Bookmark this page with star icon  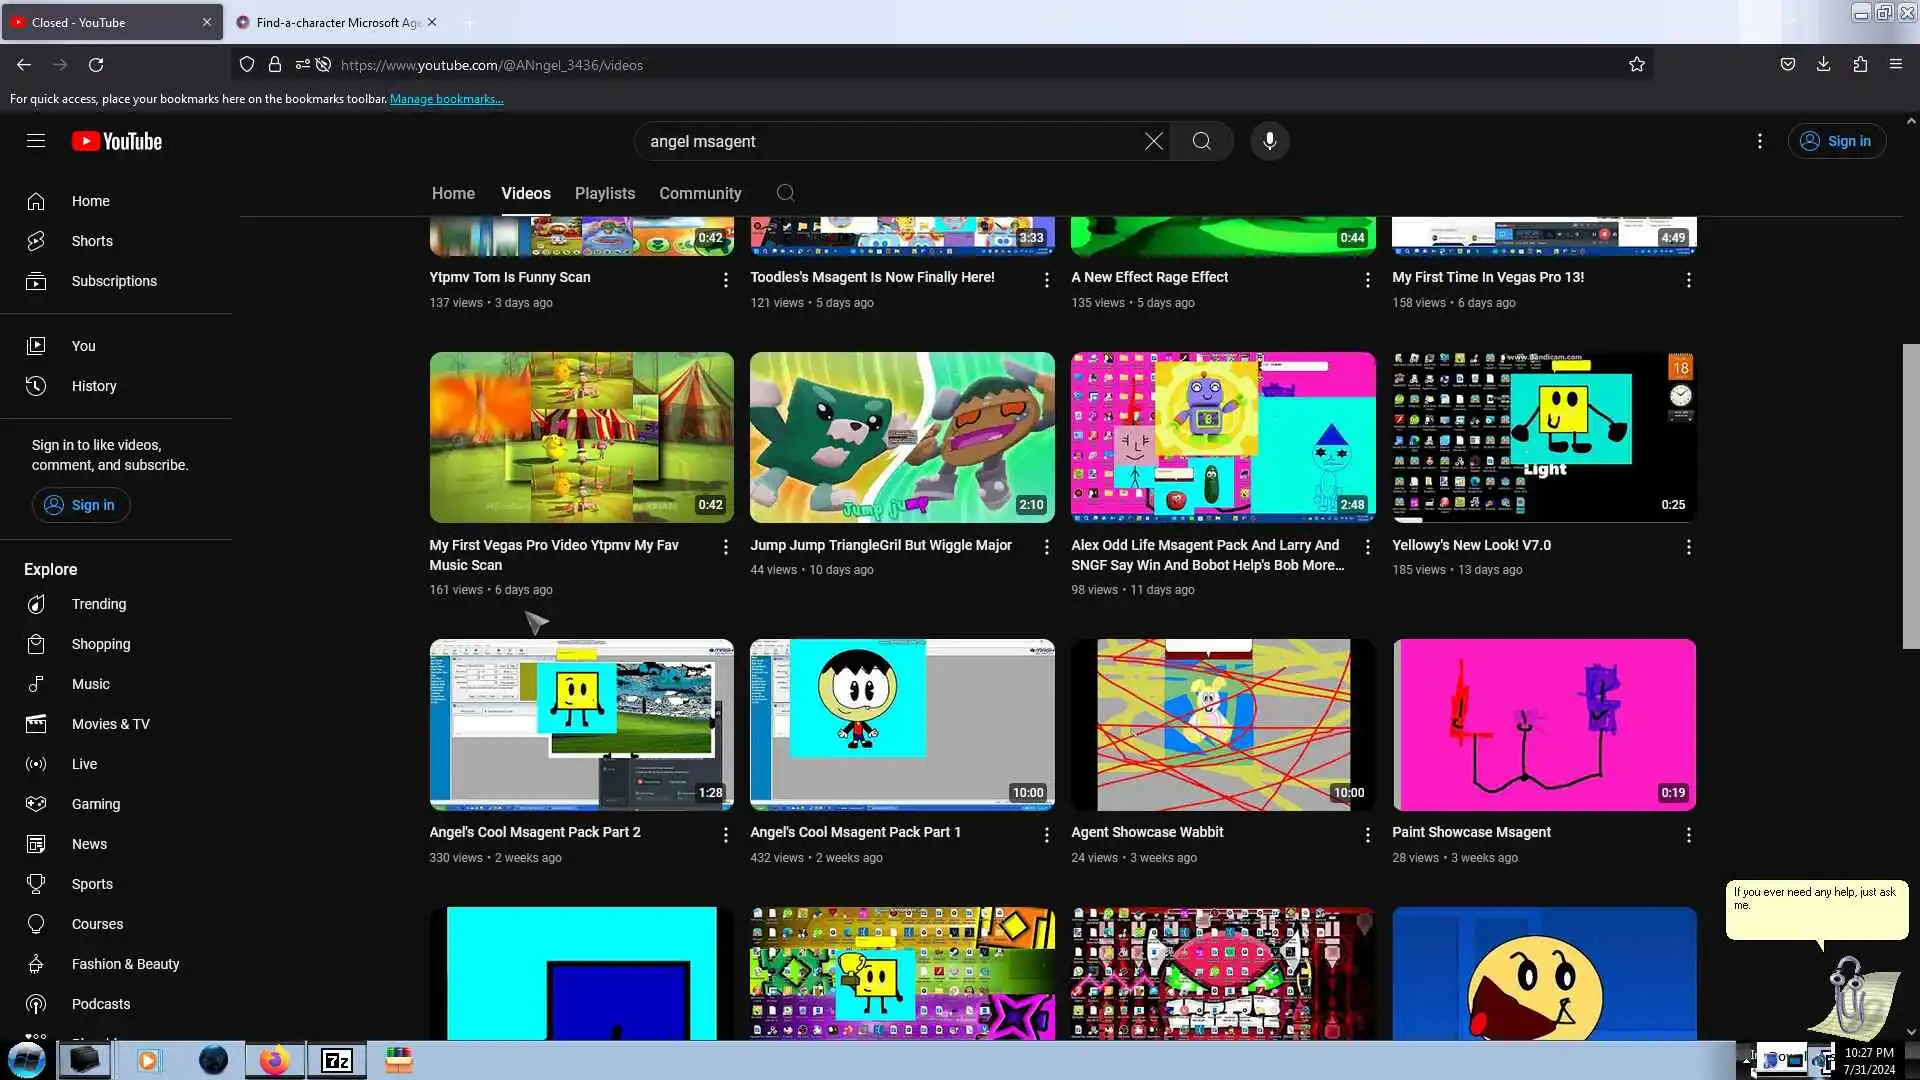[1636, 65]
